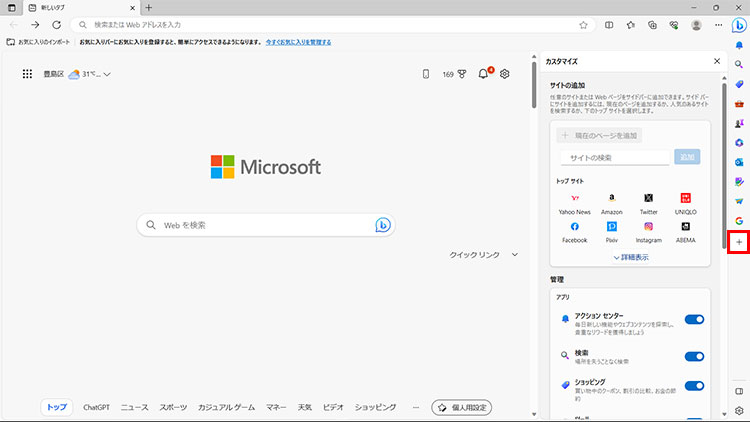Screen dimensions: 750x422
Task: Click the Google icon in the sidebar
Action: pyautogui.click(x=739, y=220)
